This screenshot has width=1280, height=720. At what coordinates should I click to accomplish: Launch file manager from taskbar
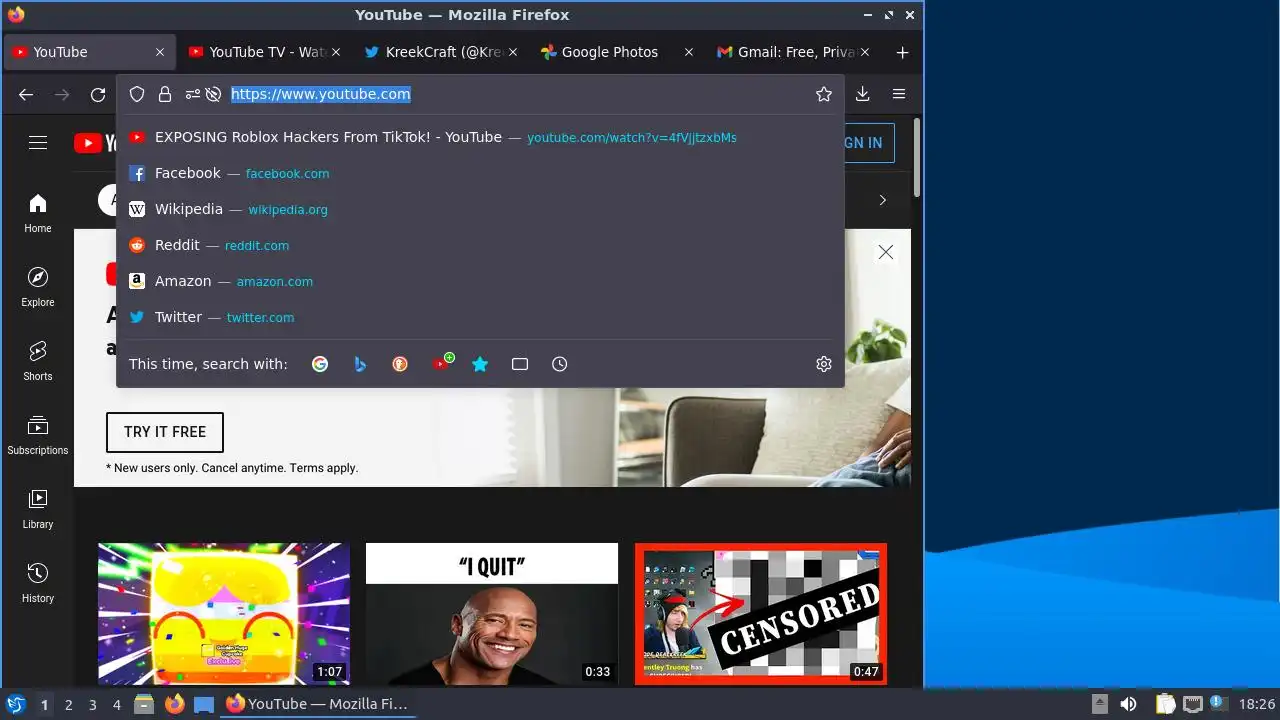point(144,704)
